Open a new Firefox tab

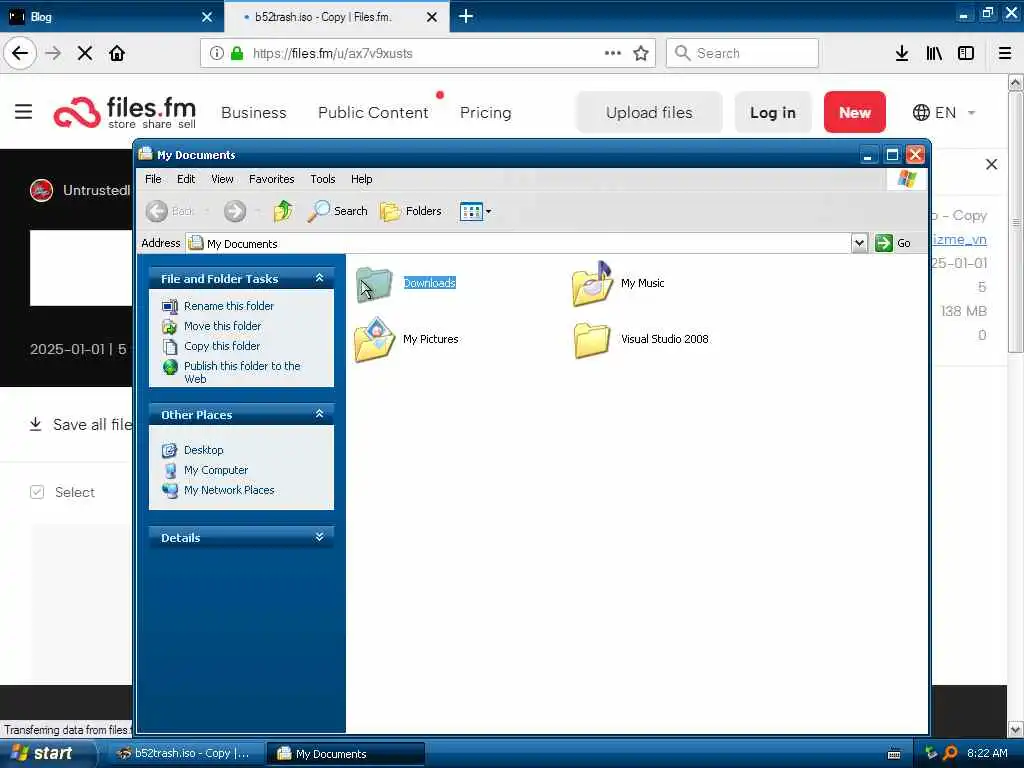tap(466, 16)
